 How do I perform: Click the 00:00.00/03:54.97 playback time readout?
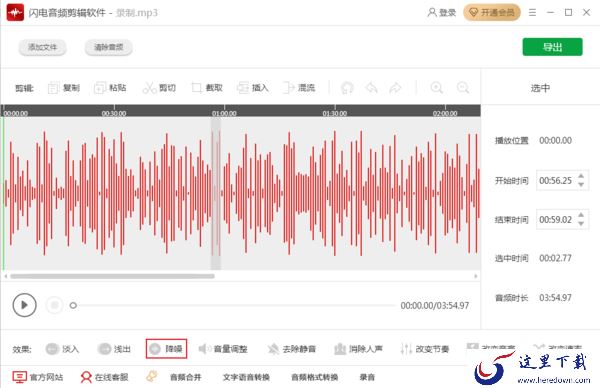click(435, 305)
